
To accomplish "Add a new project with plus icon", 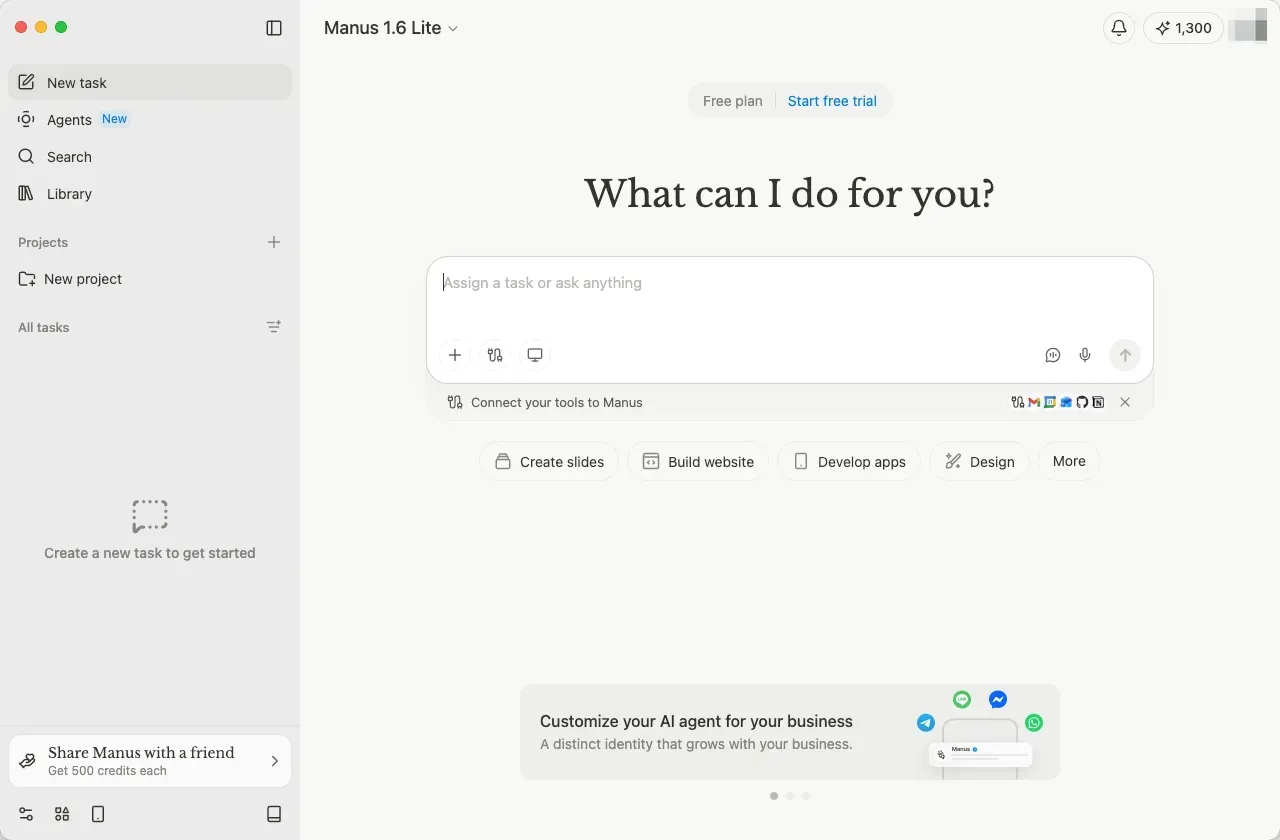I will tap(274, 242).
